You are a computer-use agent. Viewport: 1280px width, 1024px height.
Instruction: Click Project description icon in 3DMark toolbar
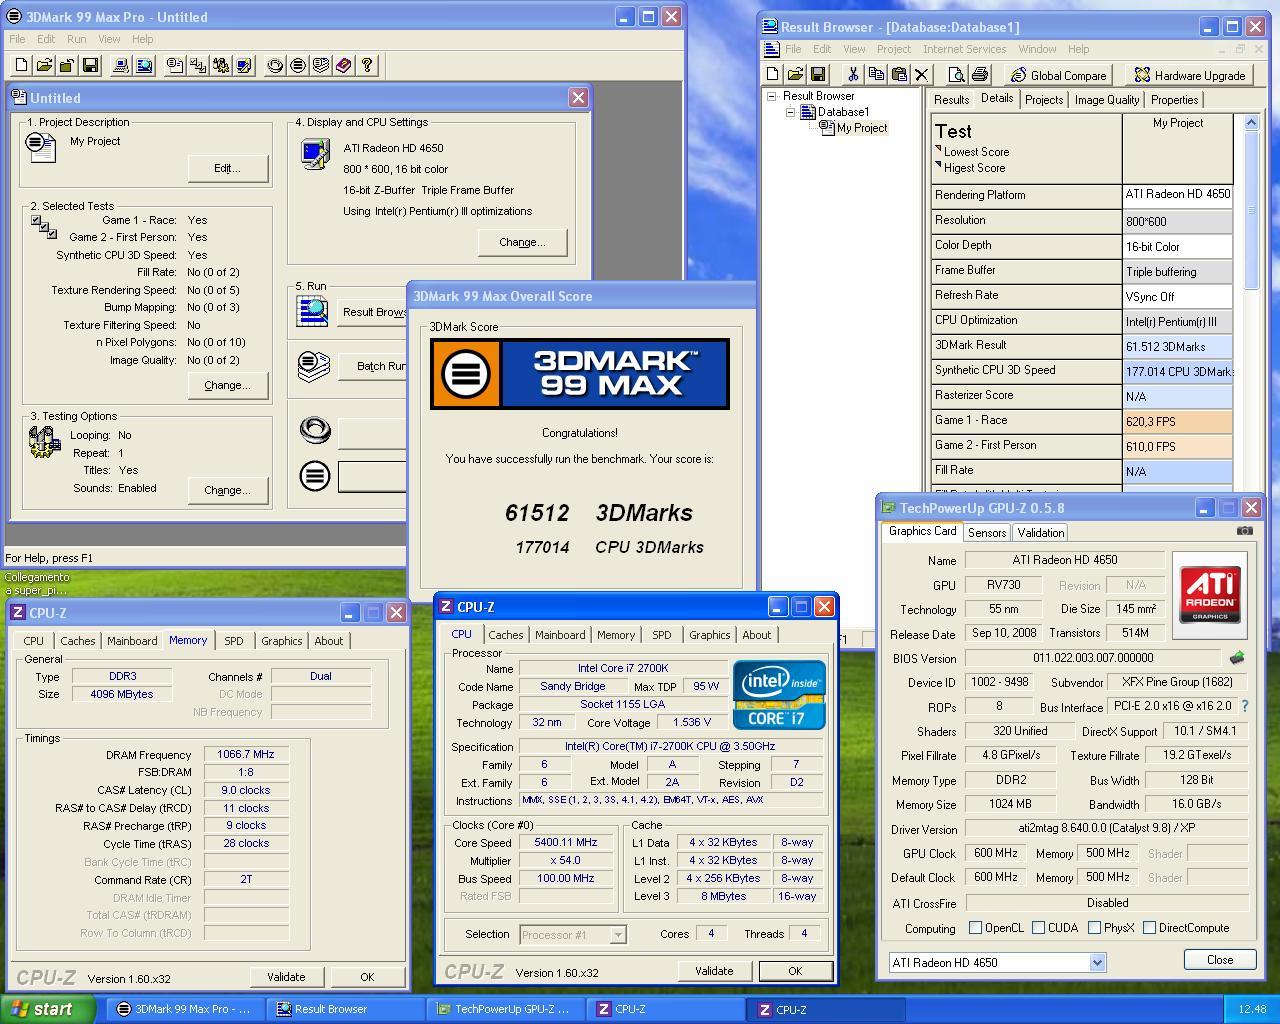pyautogui.click(x=175, y=65)
